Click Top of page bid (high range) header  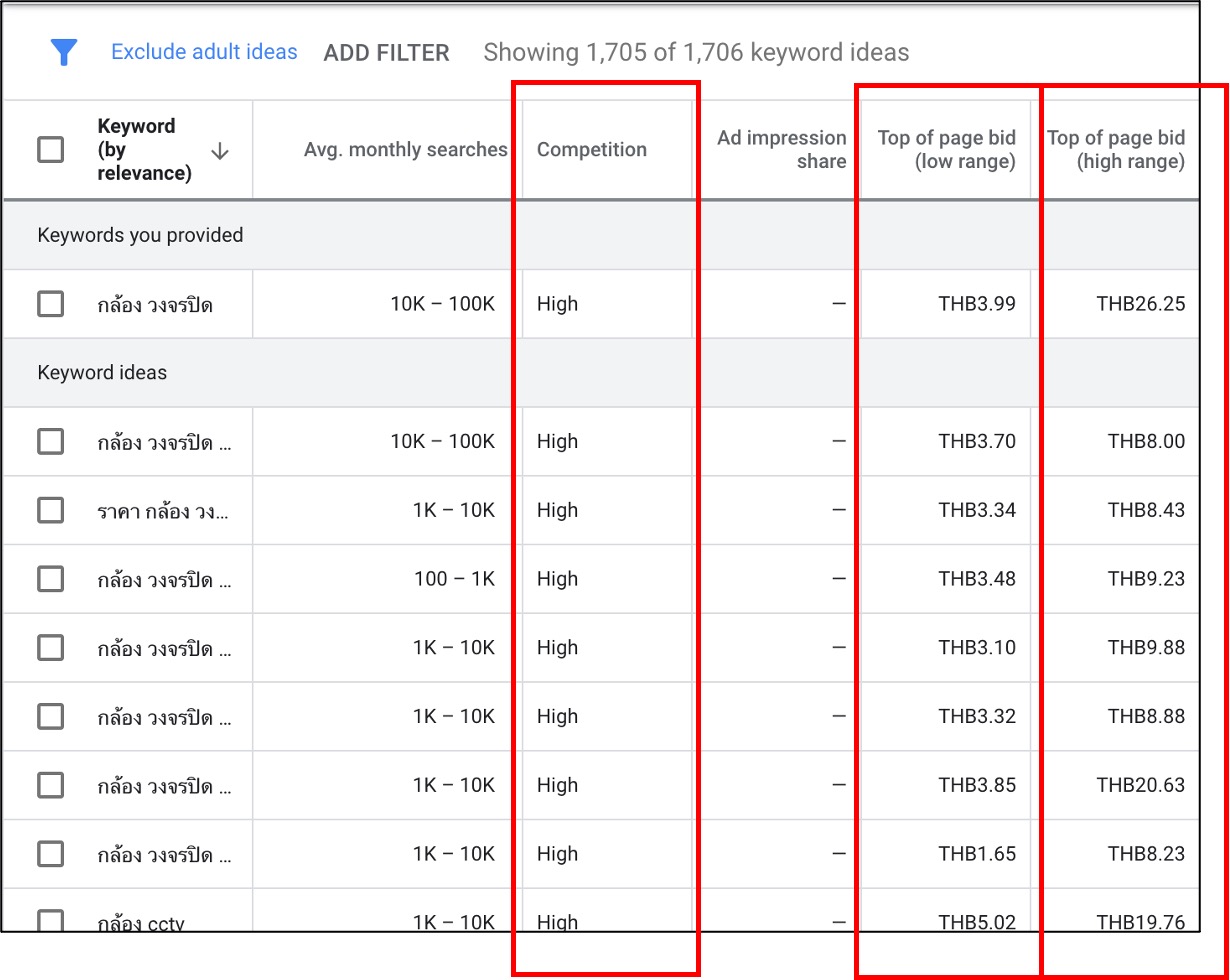pos(1115,150)
